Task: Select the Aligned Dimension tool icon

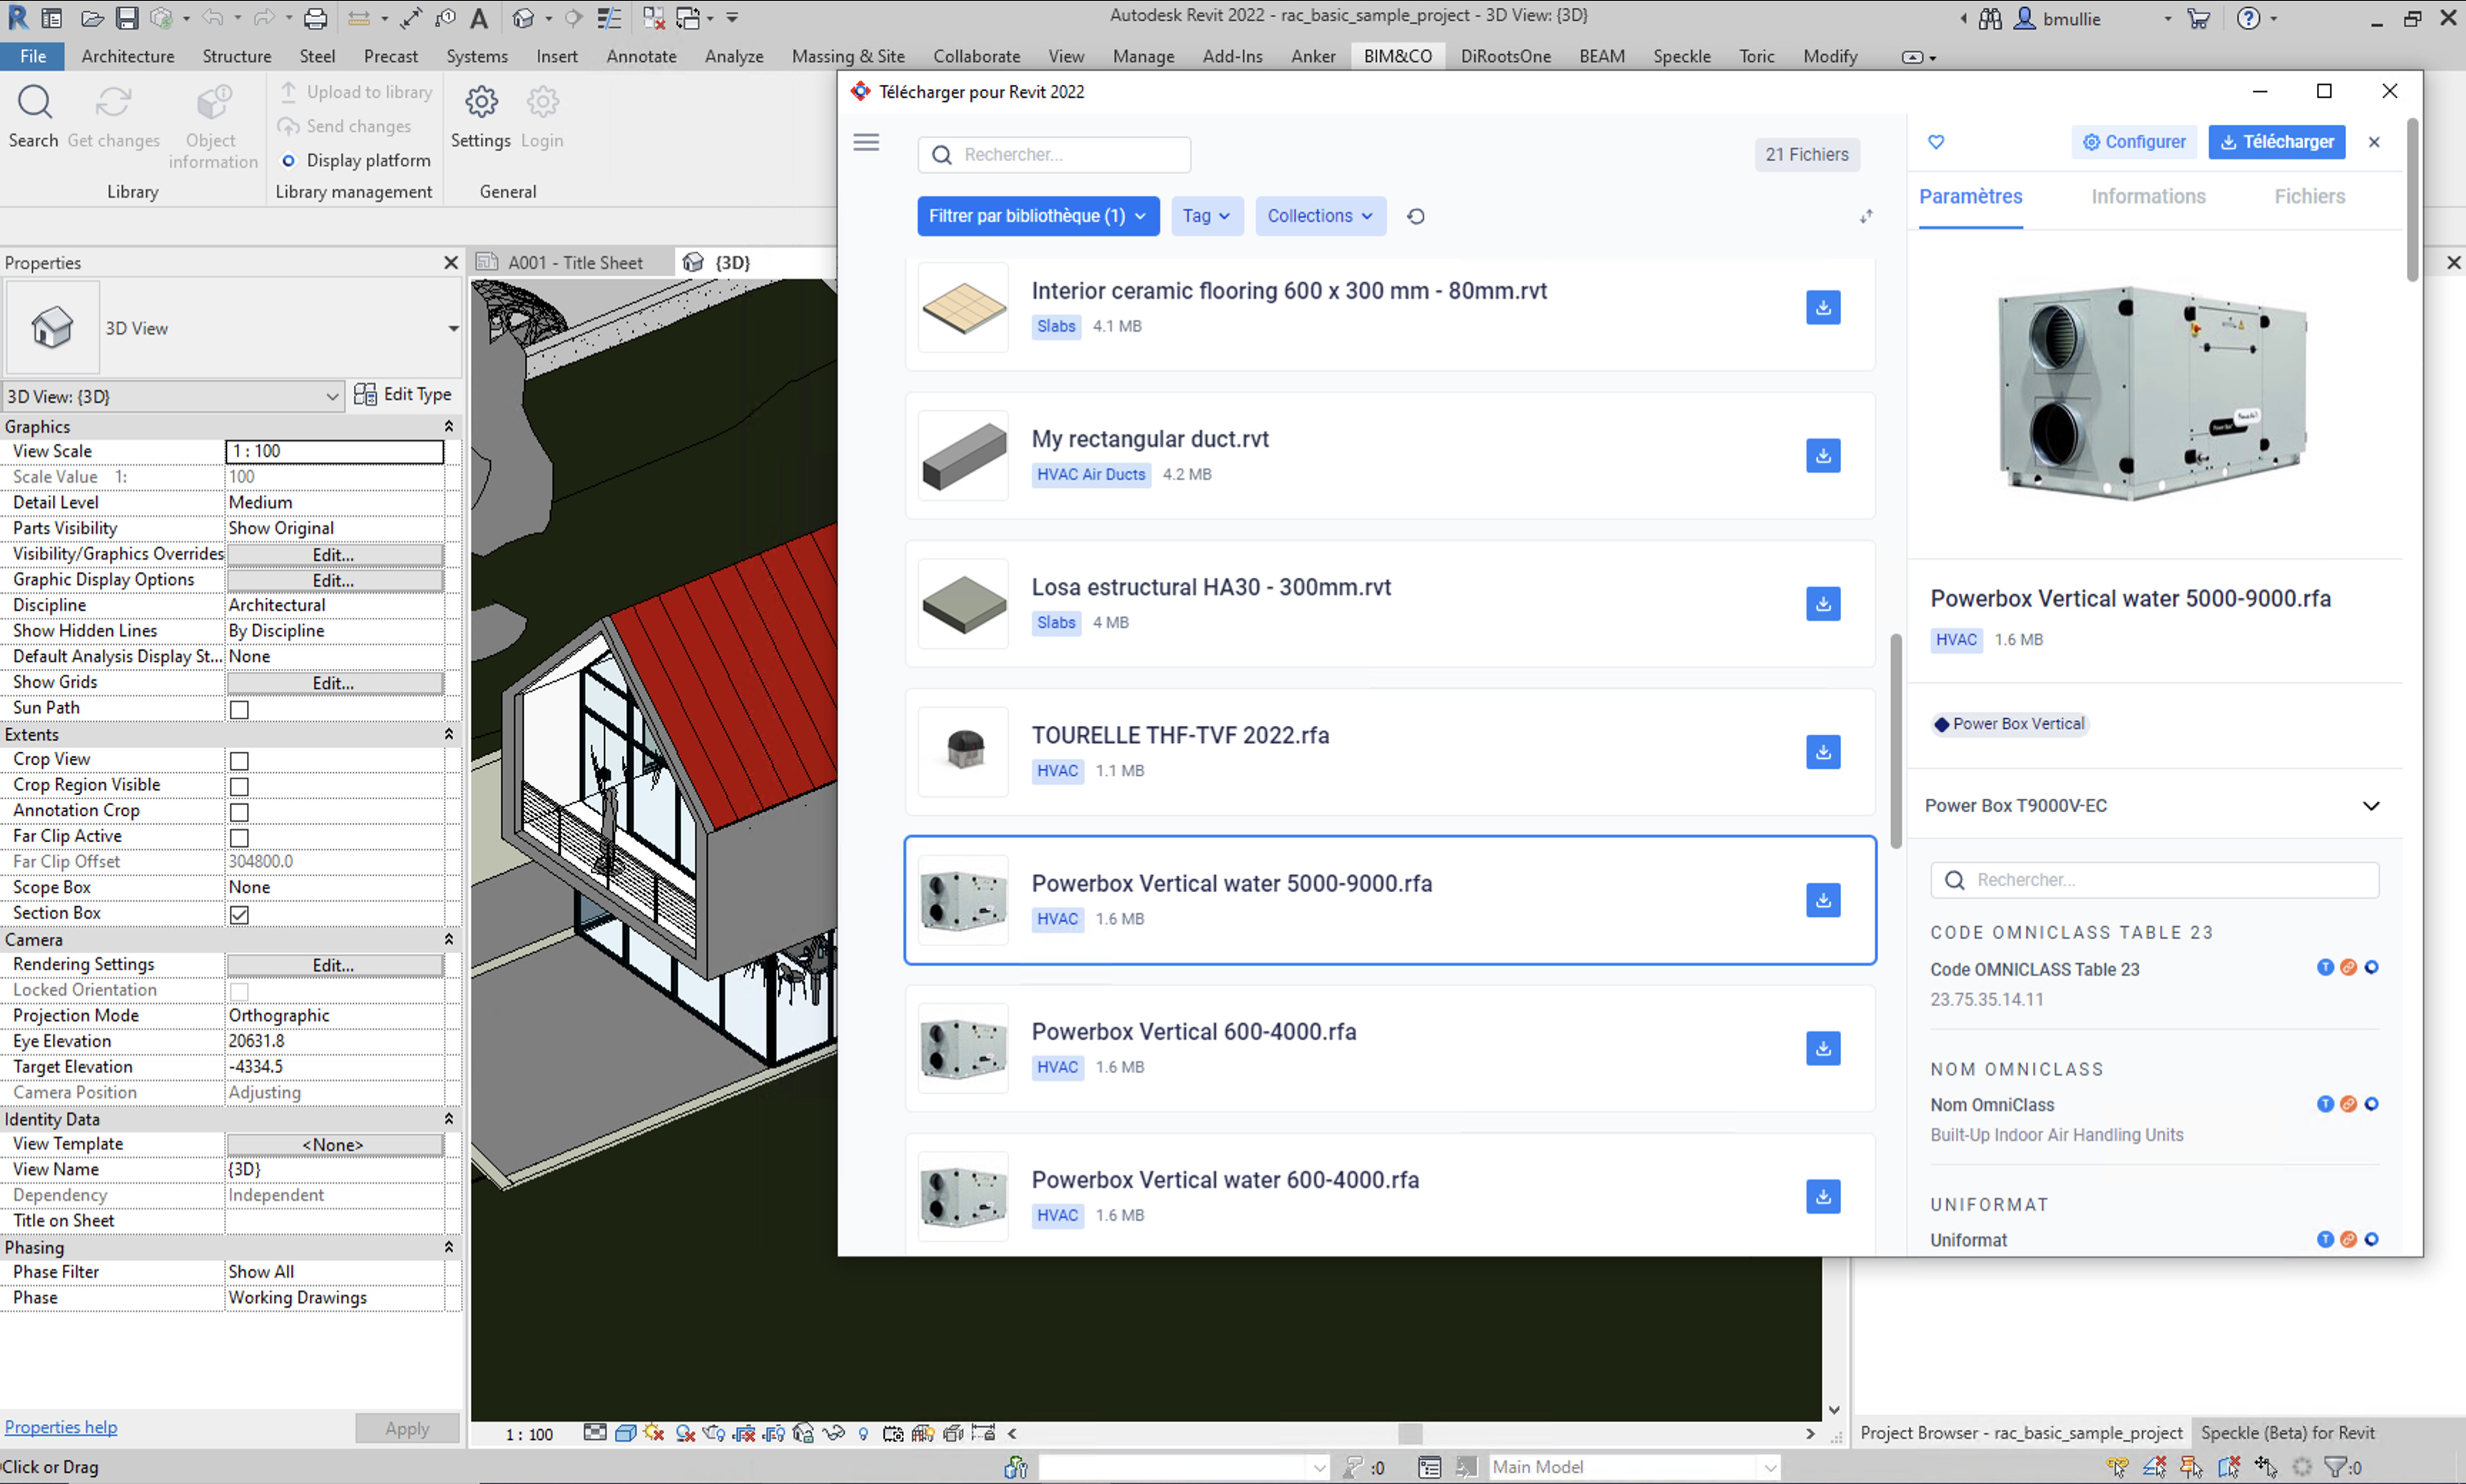Action: coord(411,18)
